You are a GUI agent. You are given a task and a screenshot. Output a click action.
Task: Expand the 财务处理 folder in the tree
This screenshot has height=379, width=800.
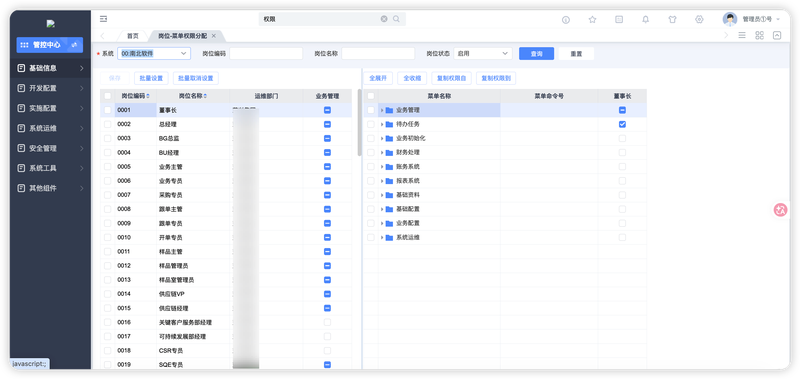coord(382,153)
